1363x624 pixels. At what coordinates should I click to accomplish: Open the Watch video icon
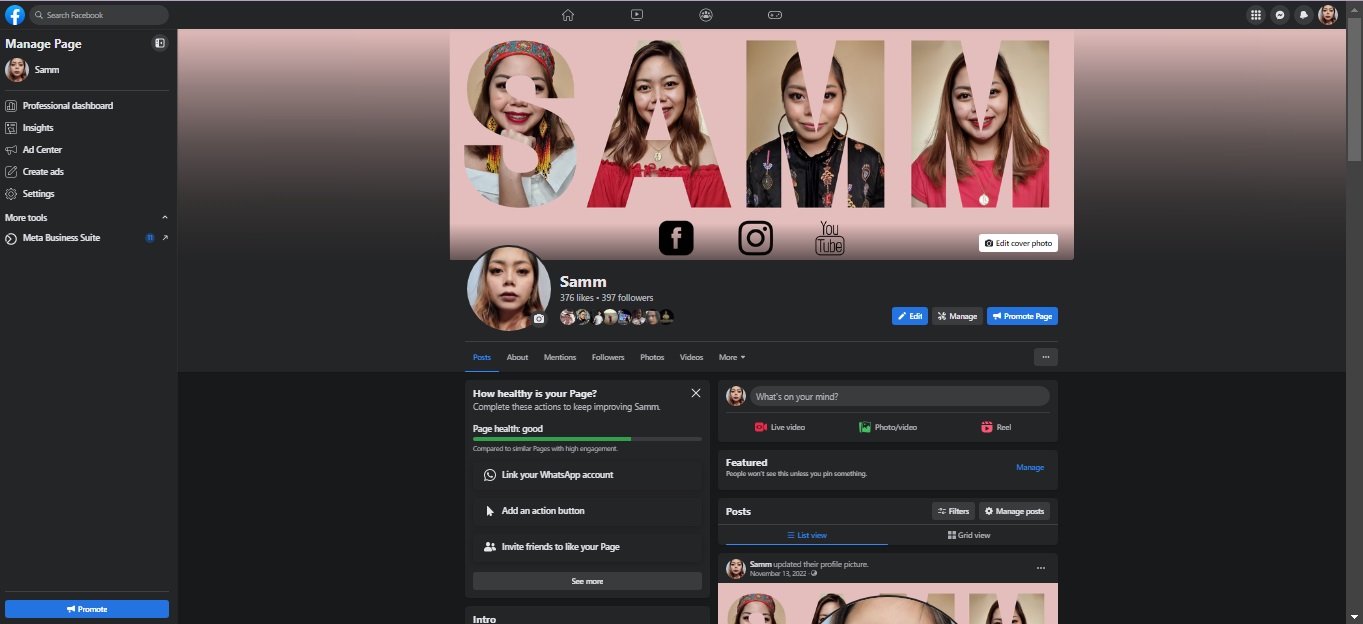tap(637, 15)
